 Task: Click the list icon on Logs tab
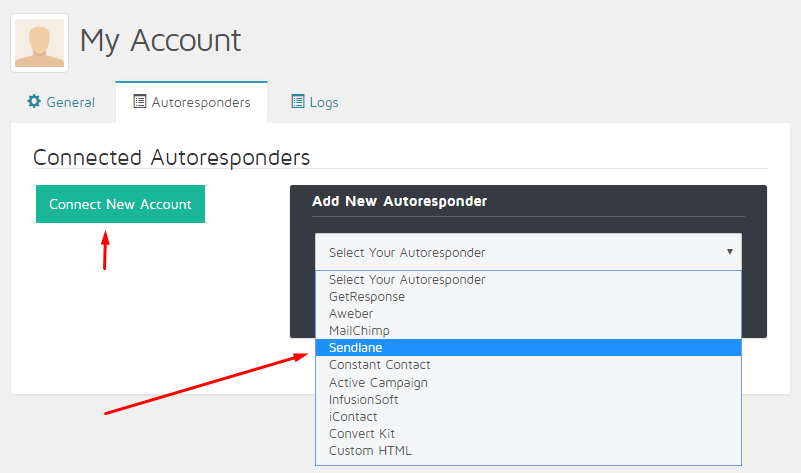click(x=298, y=101)
